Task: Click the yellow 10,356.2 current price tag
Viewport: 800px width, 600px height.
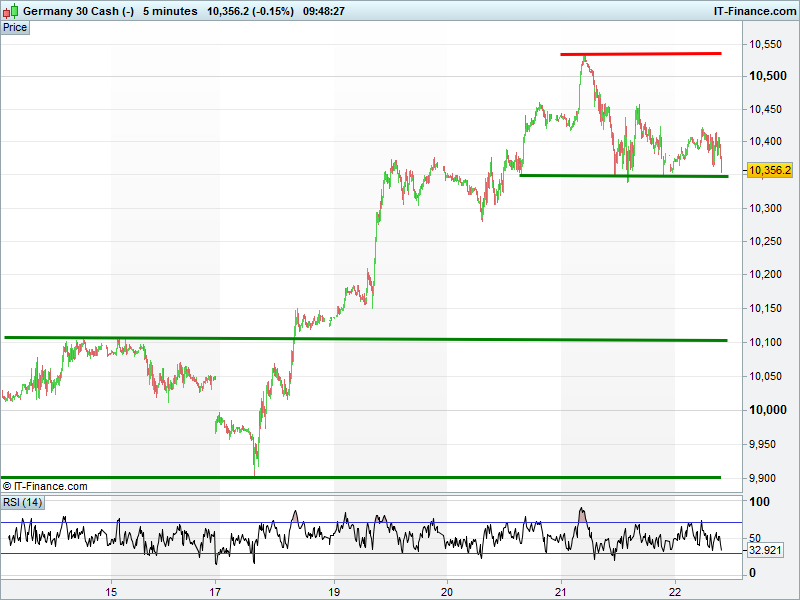Action: pos(770,170)
